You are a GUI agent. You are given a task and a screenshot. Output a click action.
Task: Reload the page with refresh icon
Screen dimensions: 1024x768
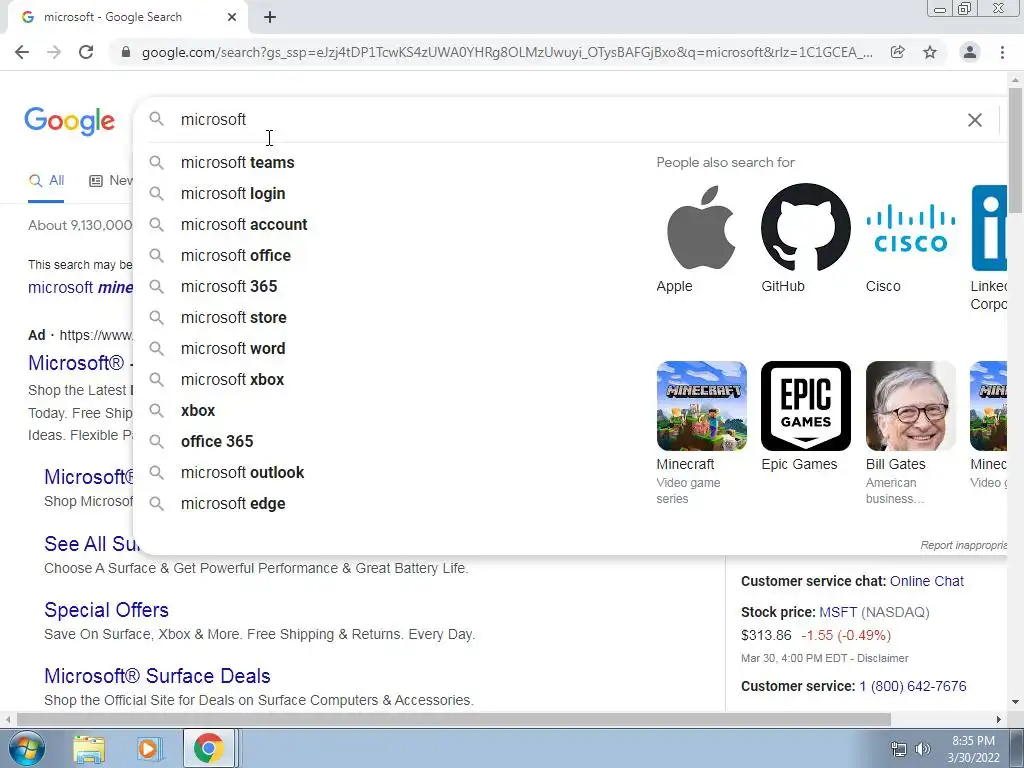[x=86, y=52]
